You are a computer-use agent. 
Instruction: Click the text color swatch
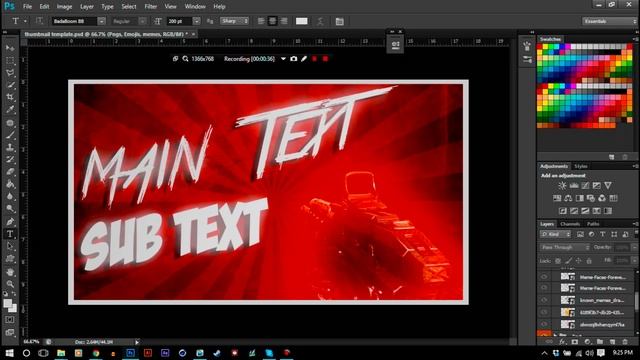click(x=302, y=21)
